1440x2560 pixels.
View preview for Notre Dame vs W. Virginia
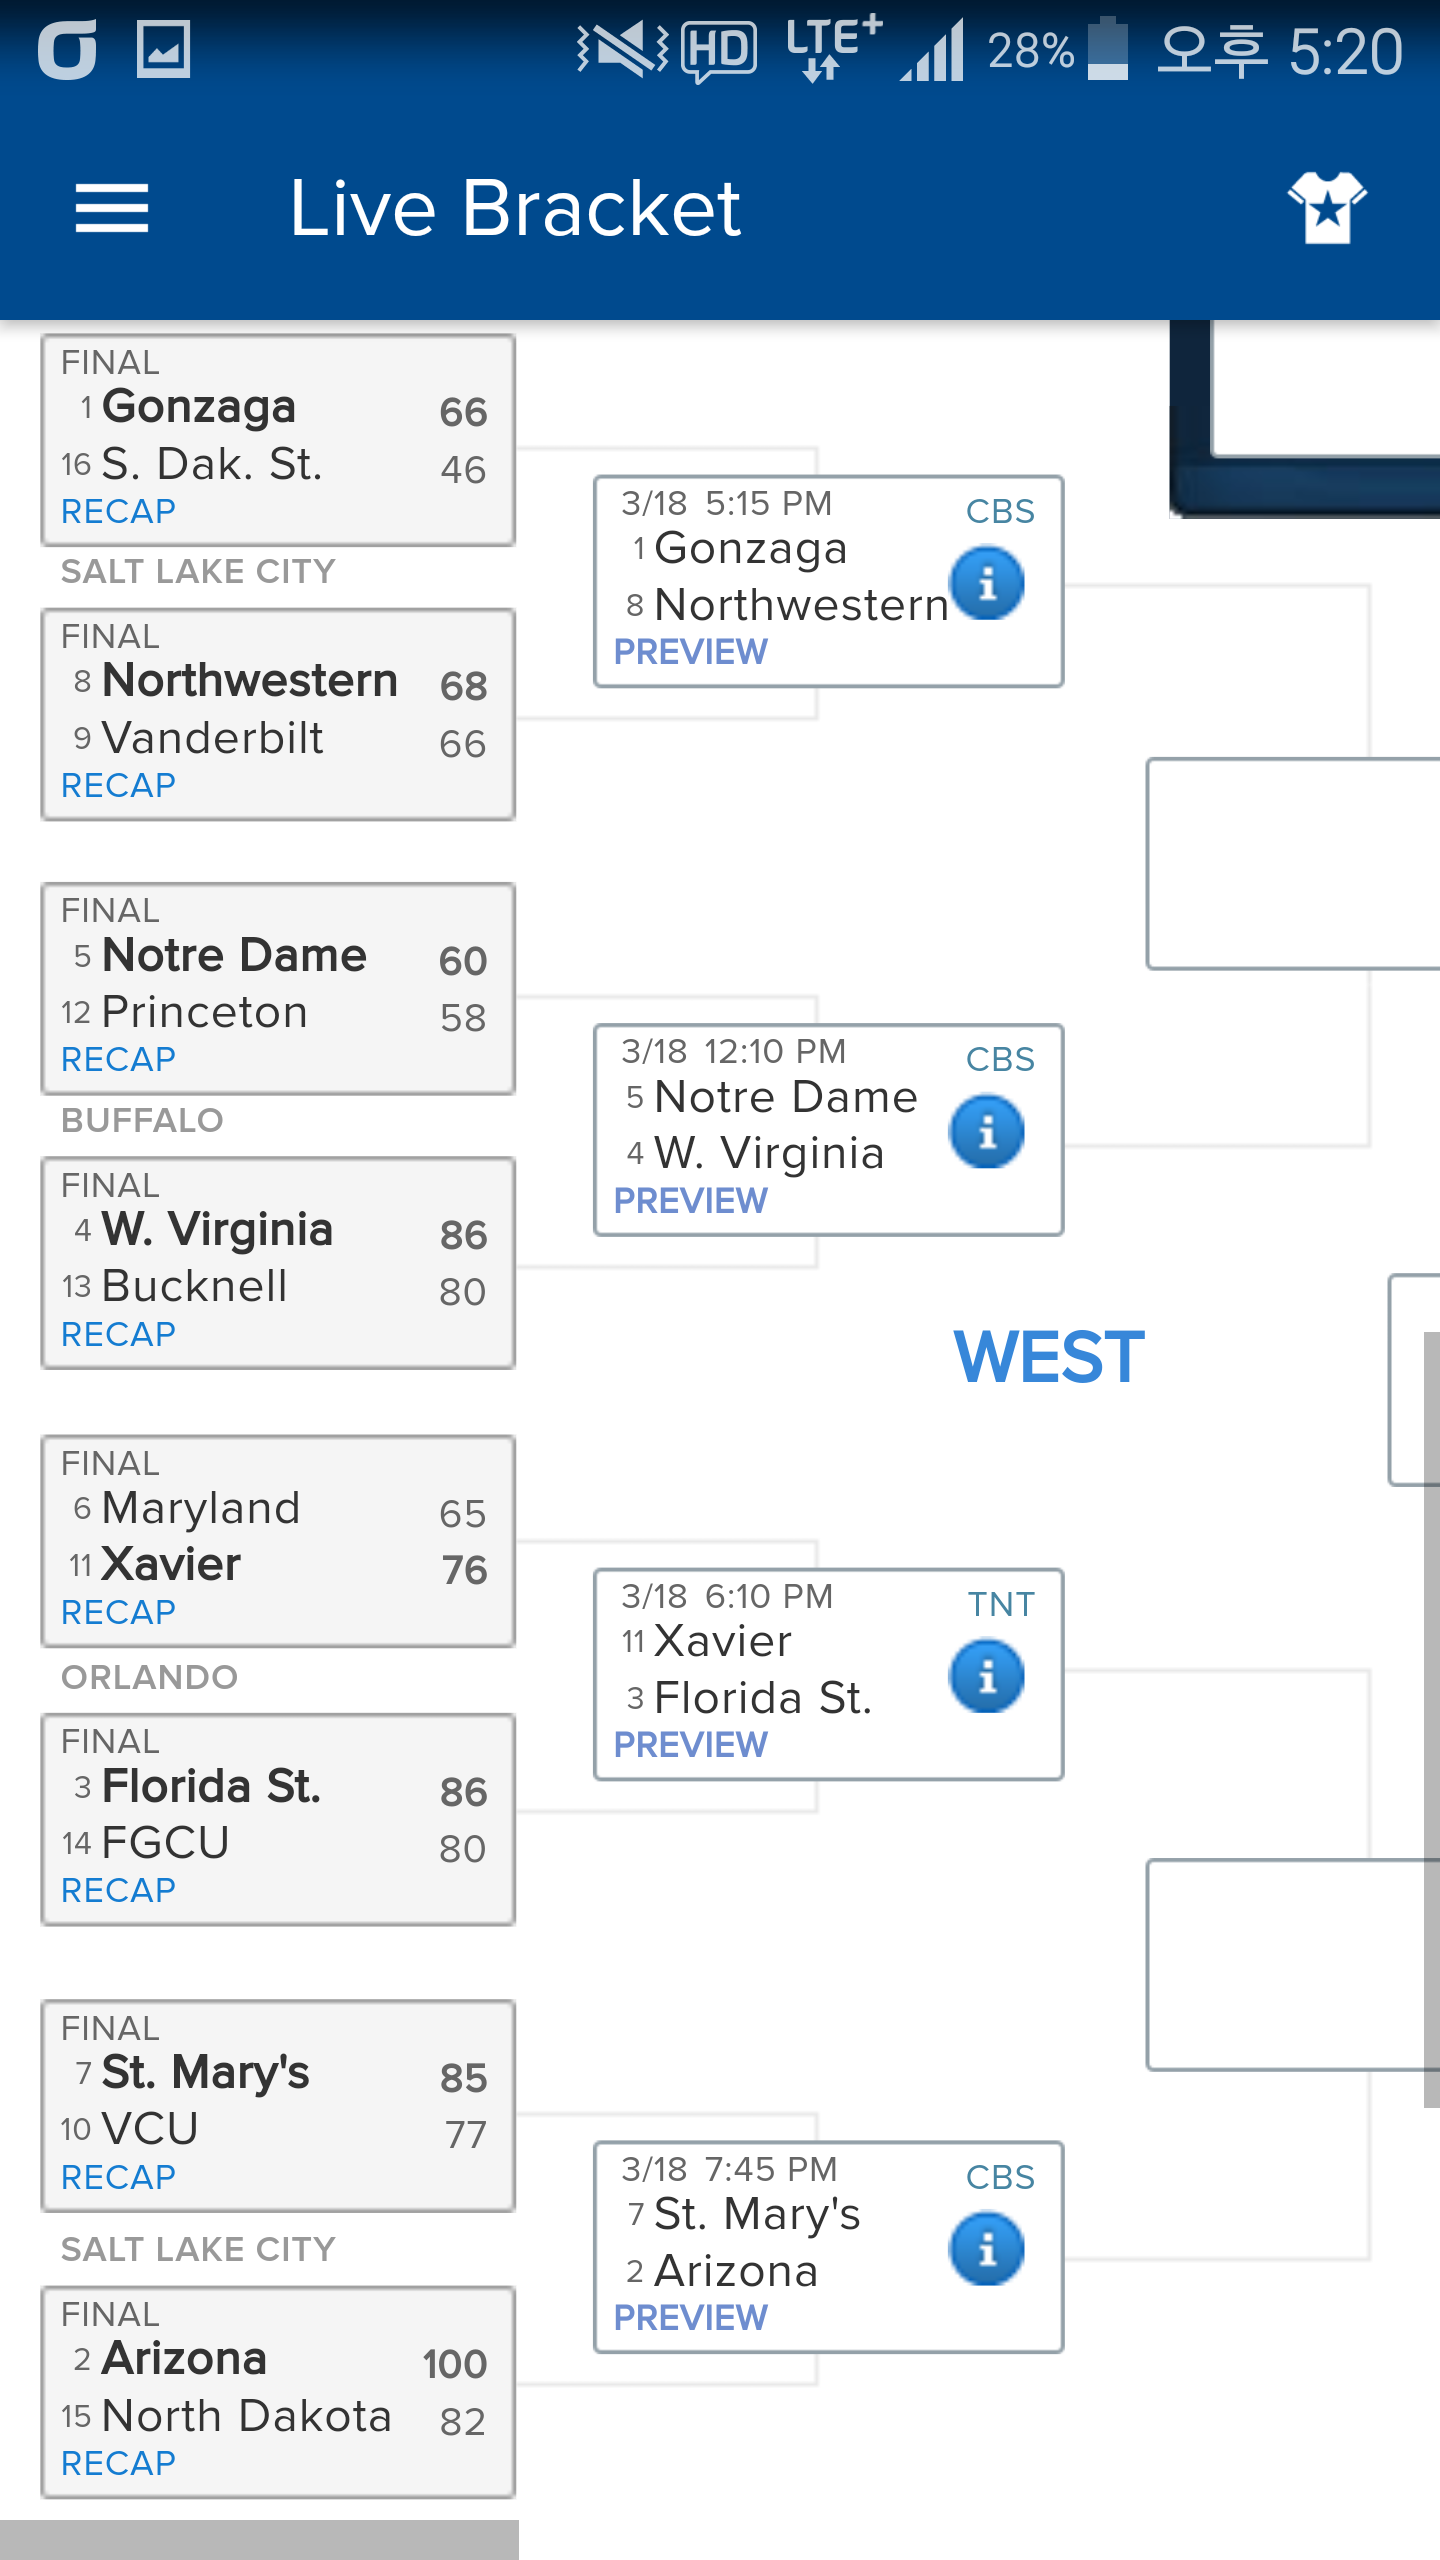(x=690, y=1200)
